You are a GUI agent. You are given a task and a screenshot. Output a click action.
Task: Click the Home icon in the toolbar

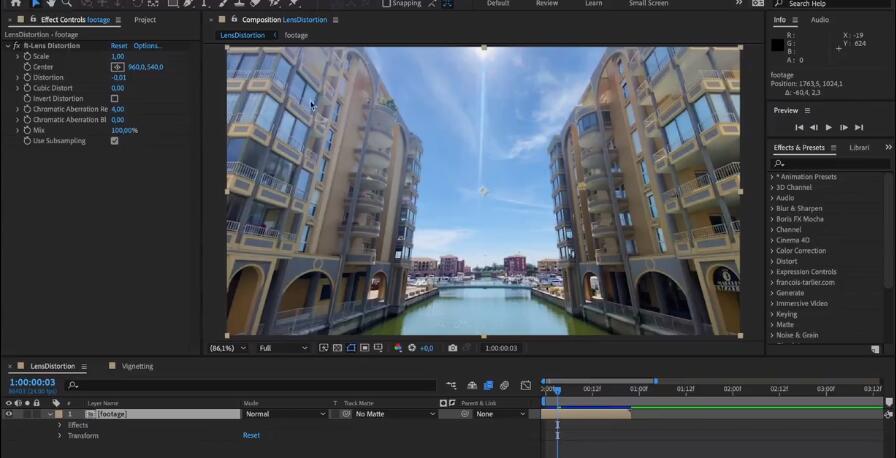coord(15,3)
